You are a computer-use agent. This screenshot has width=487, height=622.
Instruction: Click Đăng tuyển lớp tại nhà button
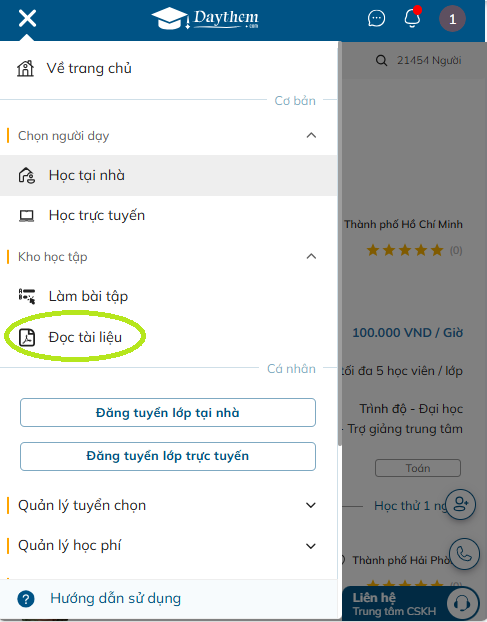pos(168,413)
